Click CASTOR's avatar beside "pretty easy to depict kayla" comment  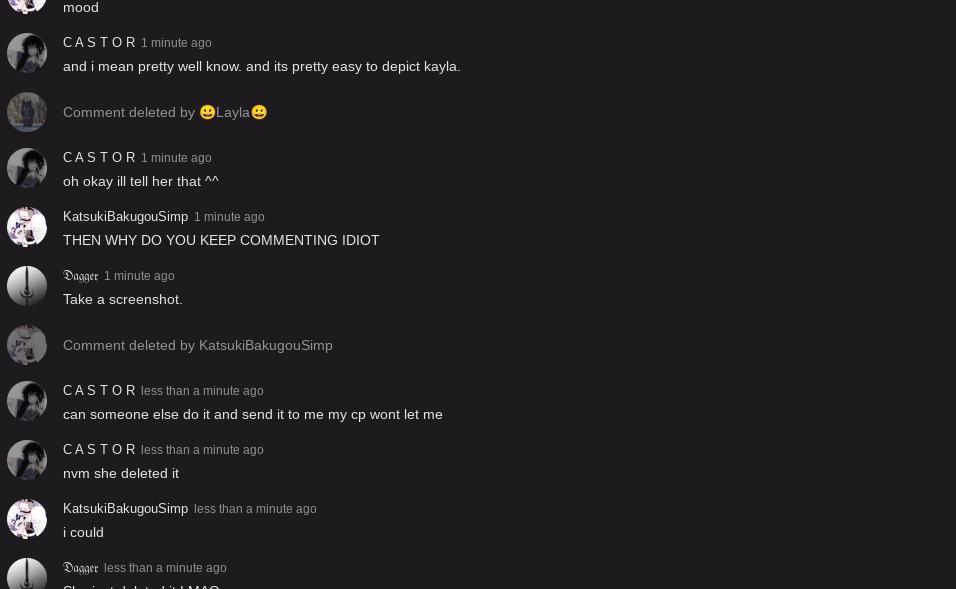tap(27, 53)
